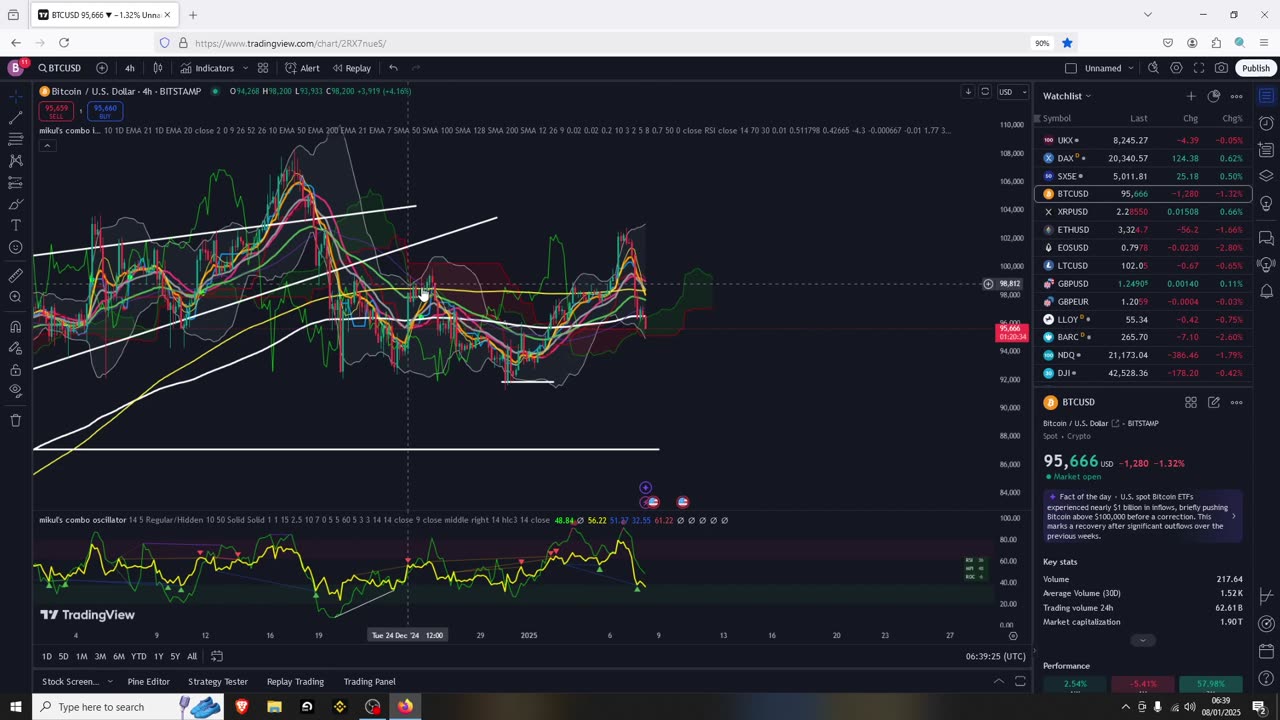The image size is (1280, 720).
Task: Select the XRPUSD watchlist row
Action: click(x=1143, y=212)
